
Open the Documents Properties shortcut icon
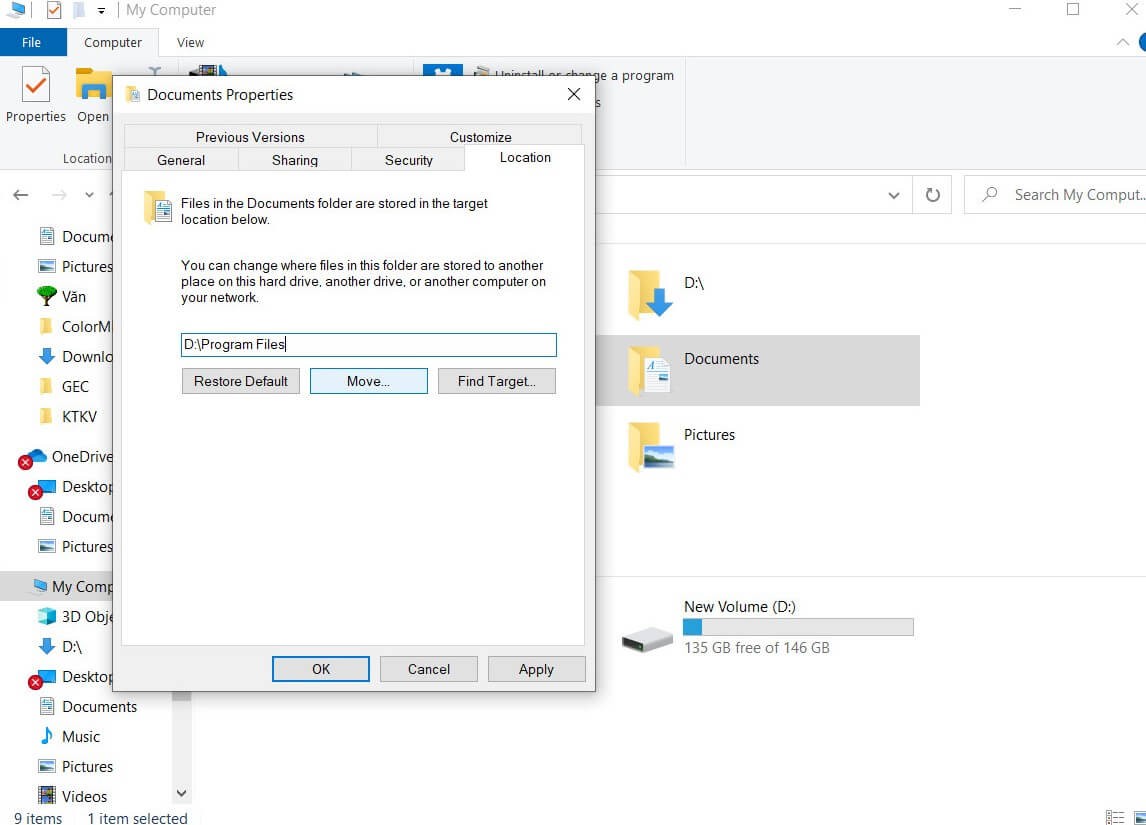[133, 94]
